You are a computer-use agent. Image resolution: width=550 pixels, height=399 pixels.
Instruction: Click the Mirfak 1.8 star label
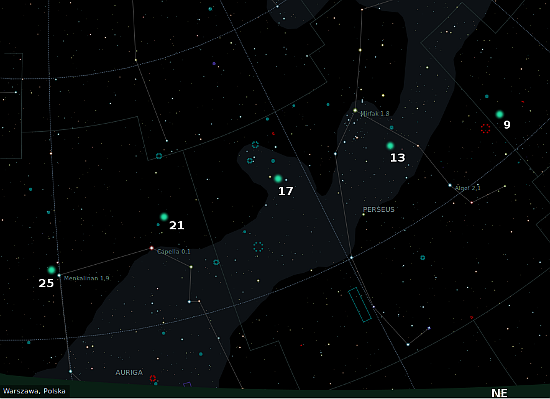coord(375,114)
